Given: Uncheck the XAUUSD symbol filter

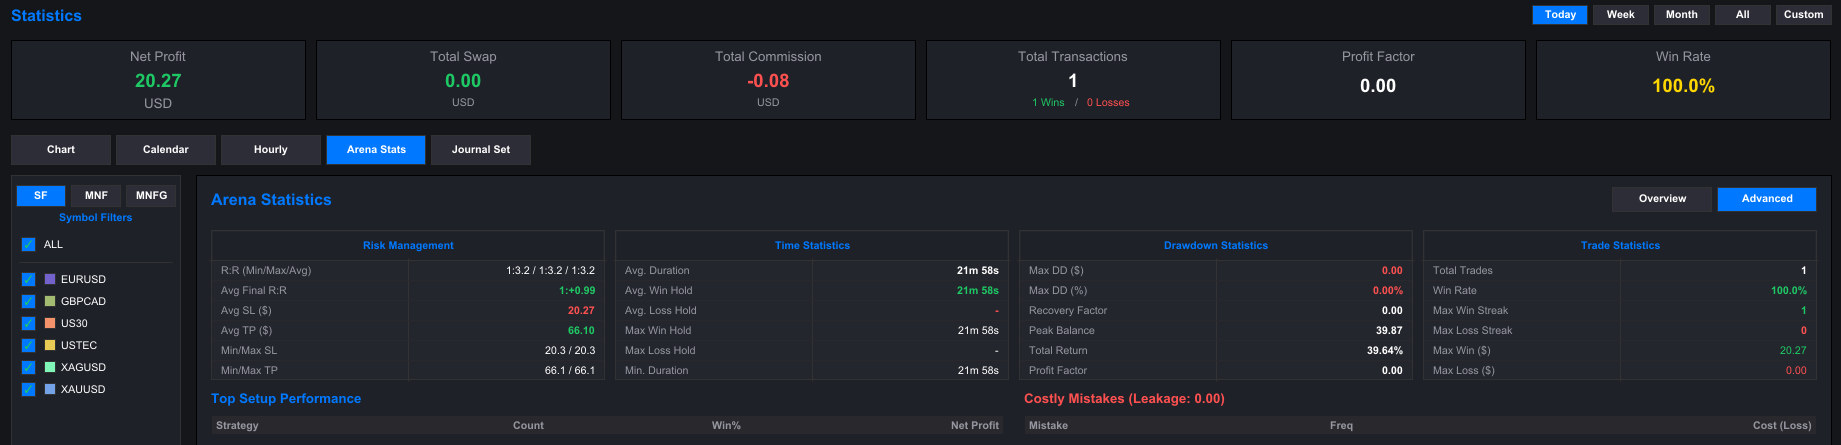Looking at the screenshot, I should pos(28,389).
